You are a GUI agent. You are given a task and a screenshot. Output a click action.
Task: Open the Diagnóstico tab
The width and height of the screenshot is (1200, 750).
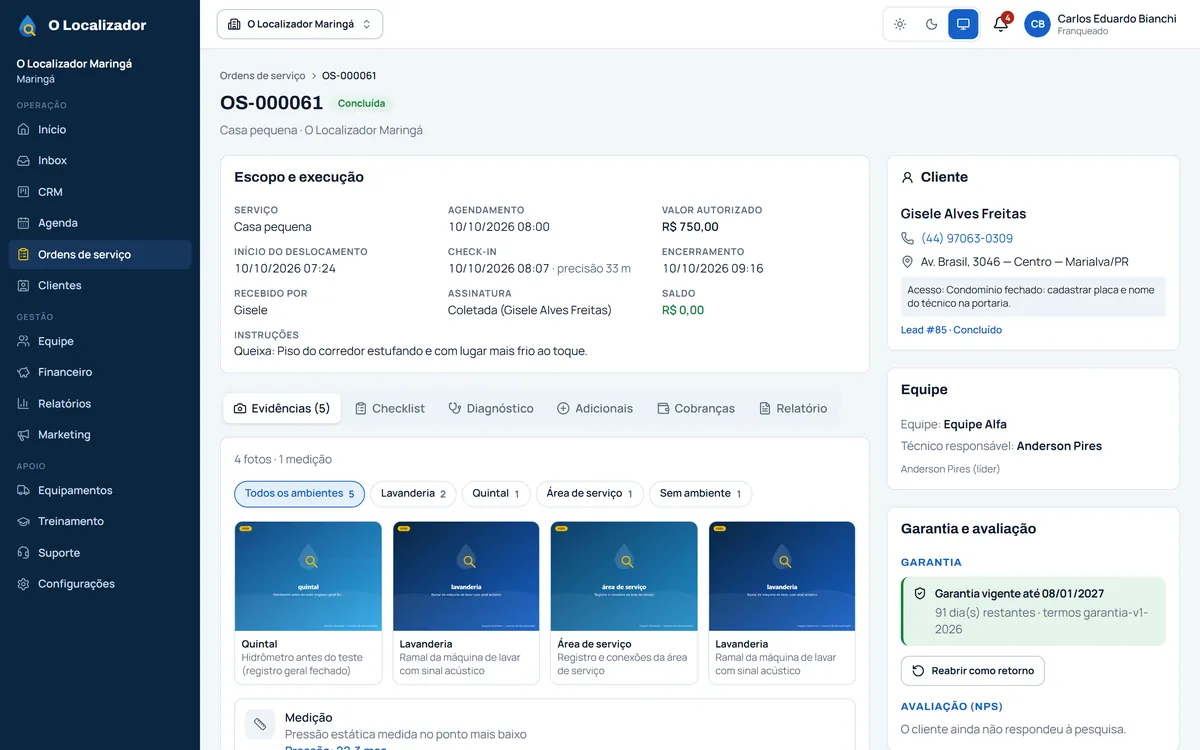(491, 408)
